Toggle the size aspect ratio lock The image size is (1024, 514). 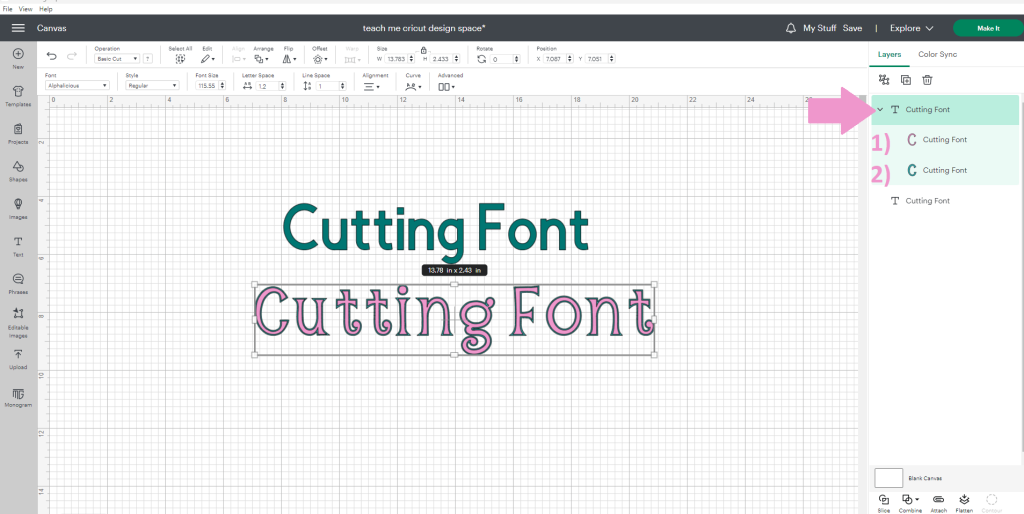pyautogui.click(x=423, y=50)
